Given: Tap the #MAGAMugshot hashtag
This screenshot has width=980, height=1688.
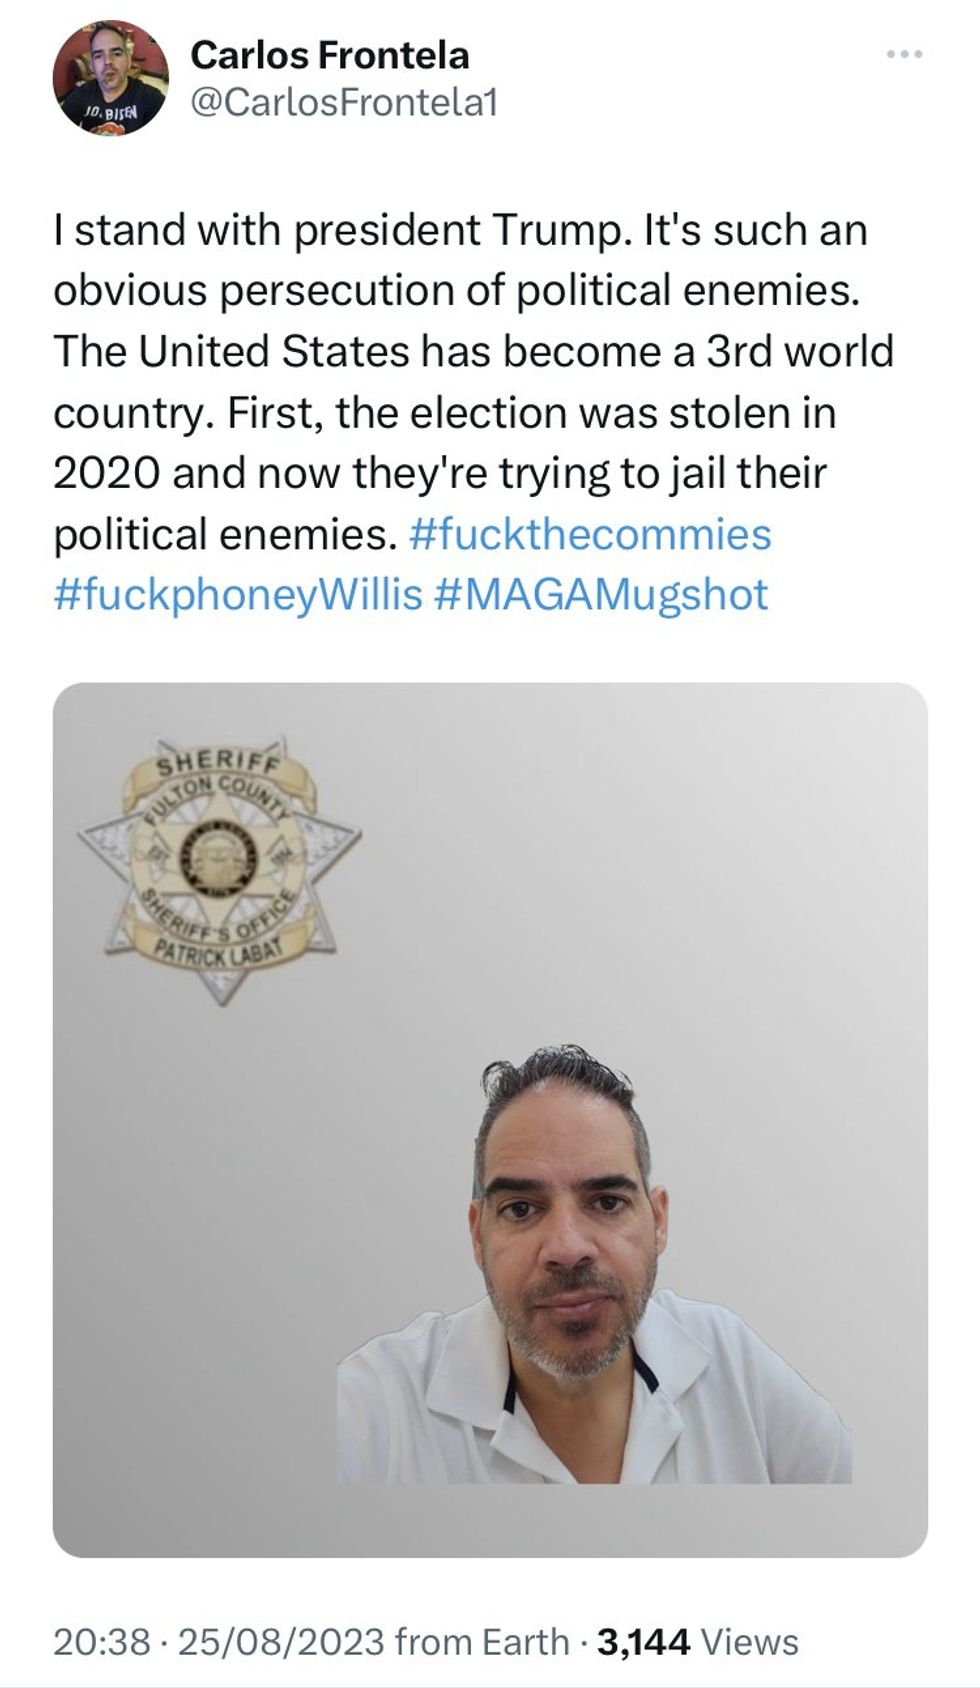Looking at the screenshot, I should click(602, 595).
